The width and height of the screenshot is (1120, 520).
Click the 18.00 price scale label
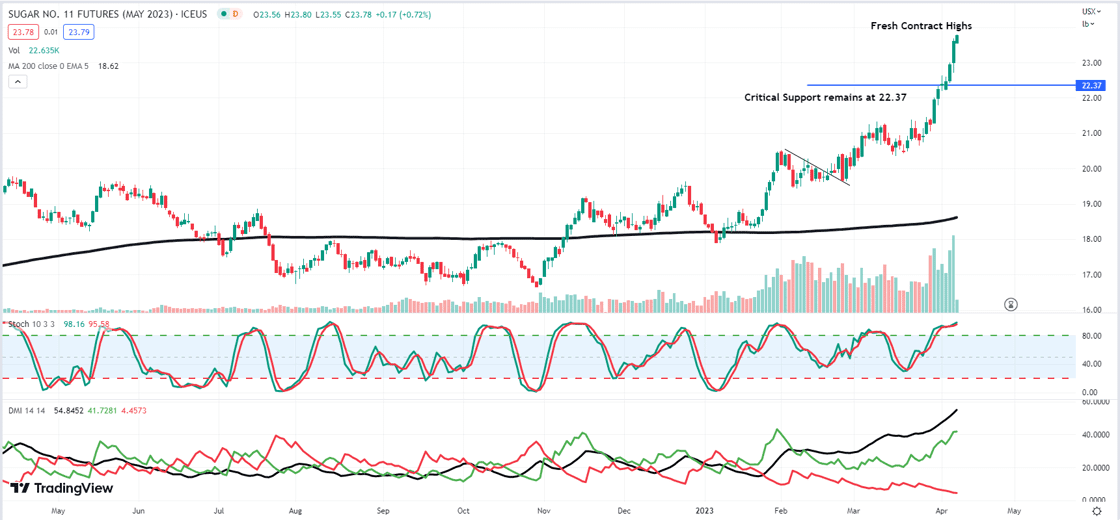(x=1090, y=240)
